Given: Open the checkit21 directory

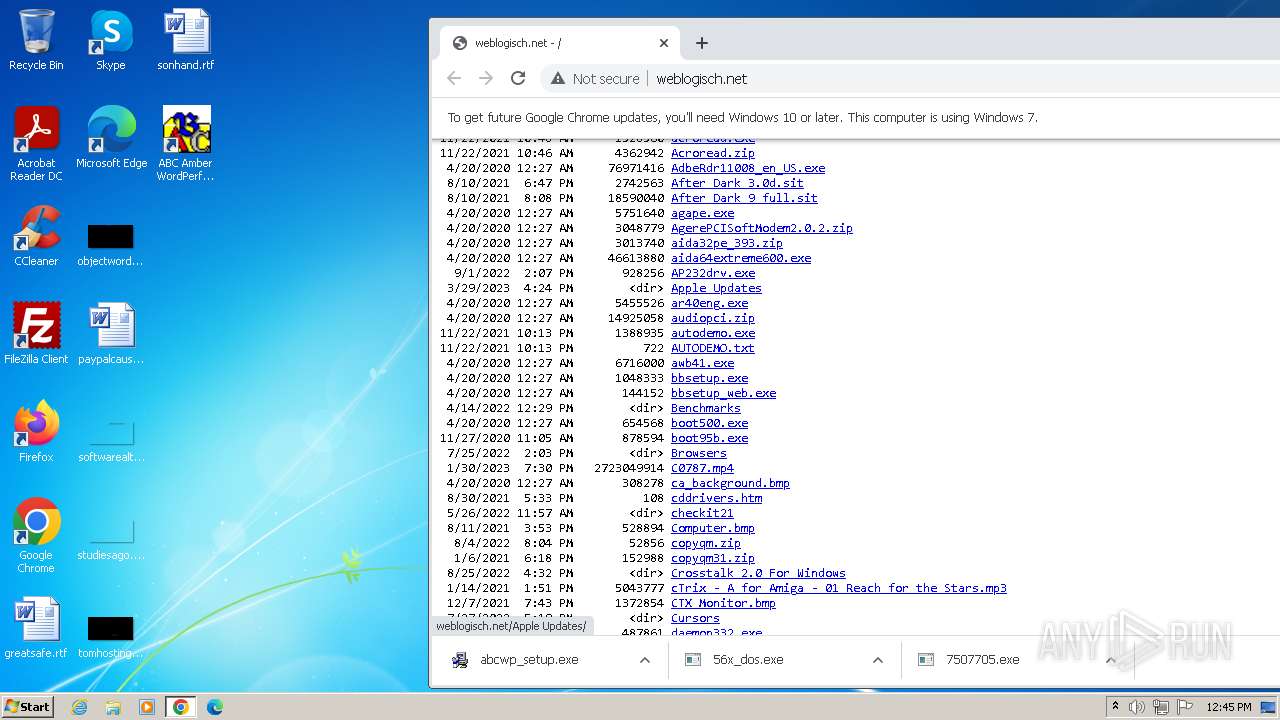Looking at the screenshot, I should (702, 513).
